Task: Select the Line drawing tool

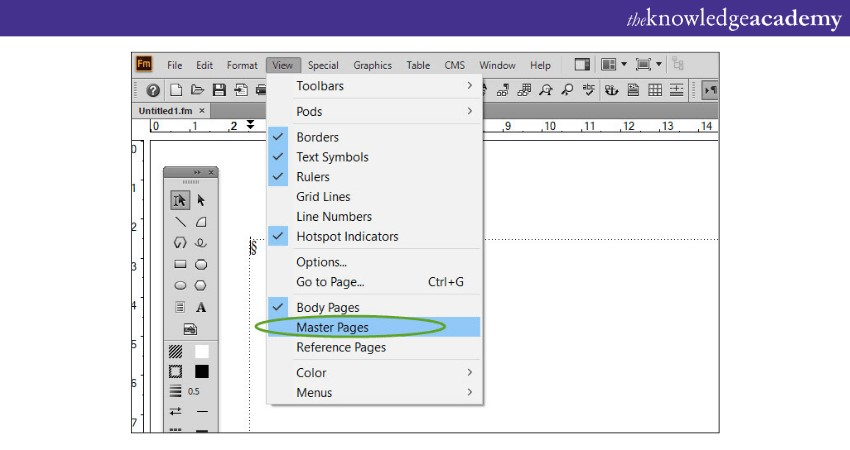Action: point(180,222)
